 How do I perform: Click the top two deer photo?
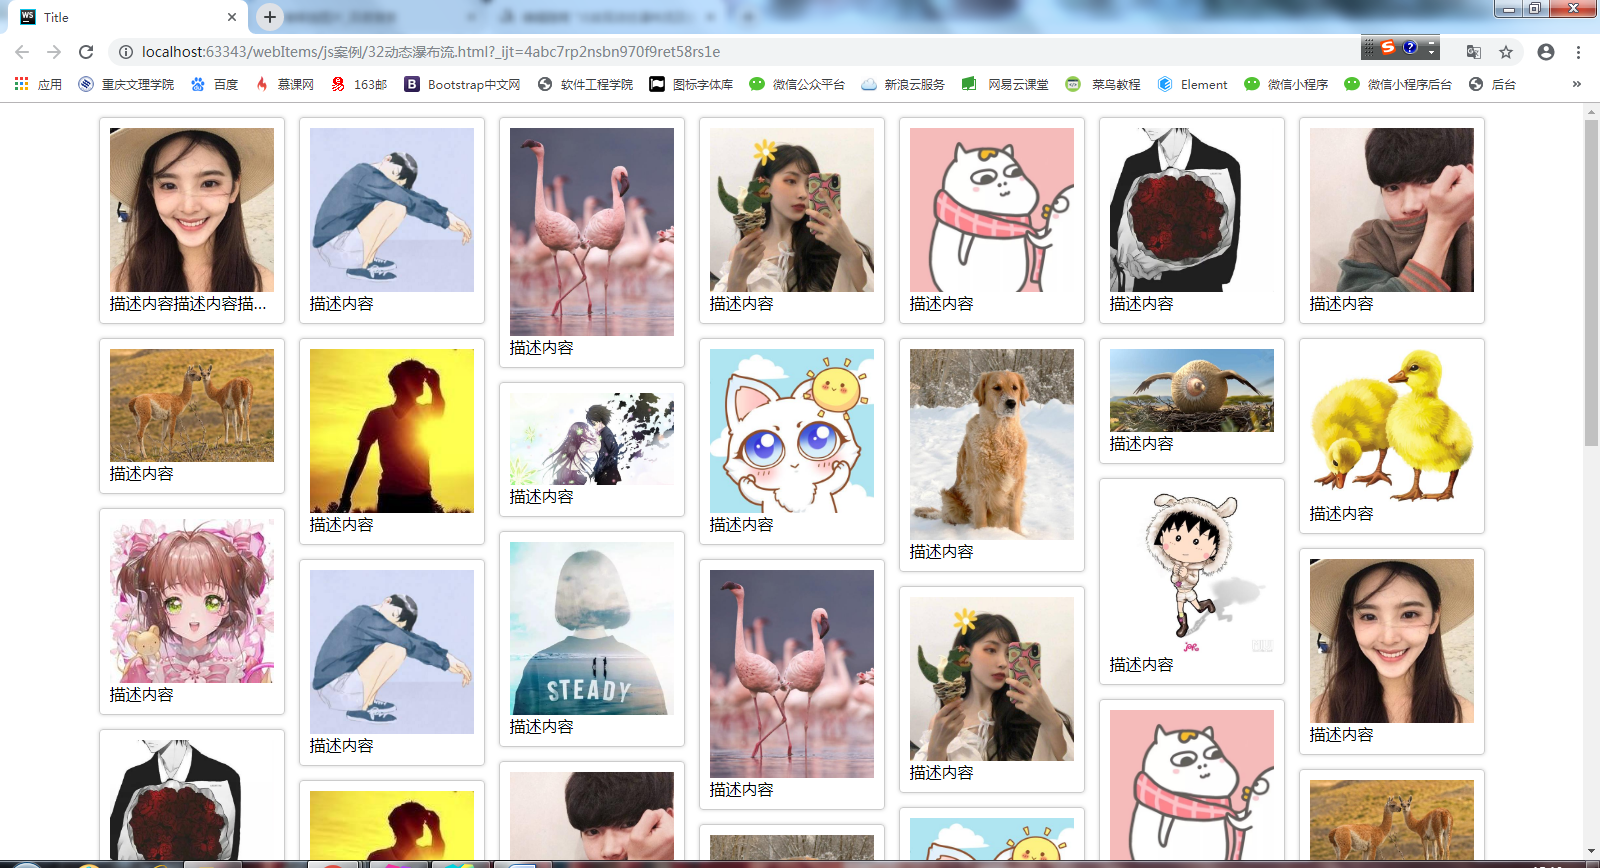pos(192,405)
